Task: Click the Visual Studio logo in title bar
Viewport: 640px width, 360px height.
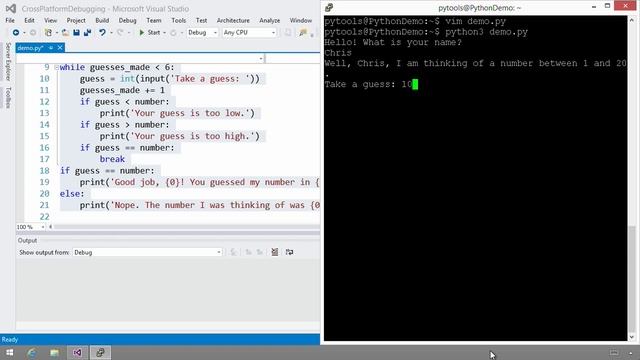Action: tap(11, 8)
